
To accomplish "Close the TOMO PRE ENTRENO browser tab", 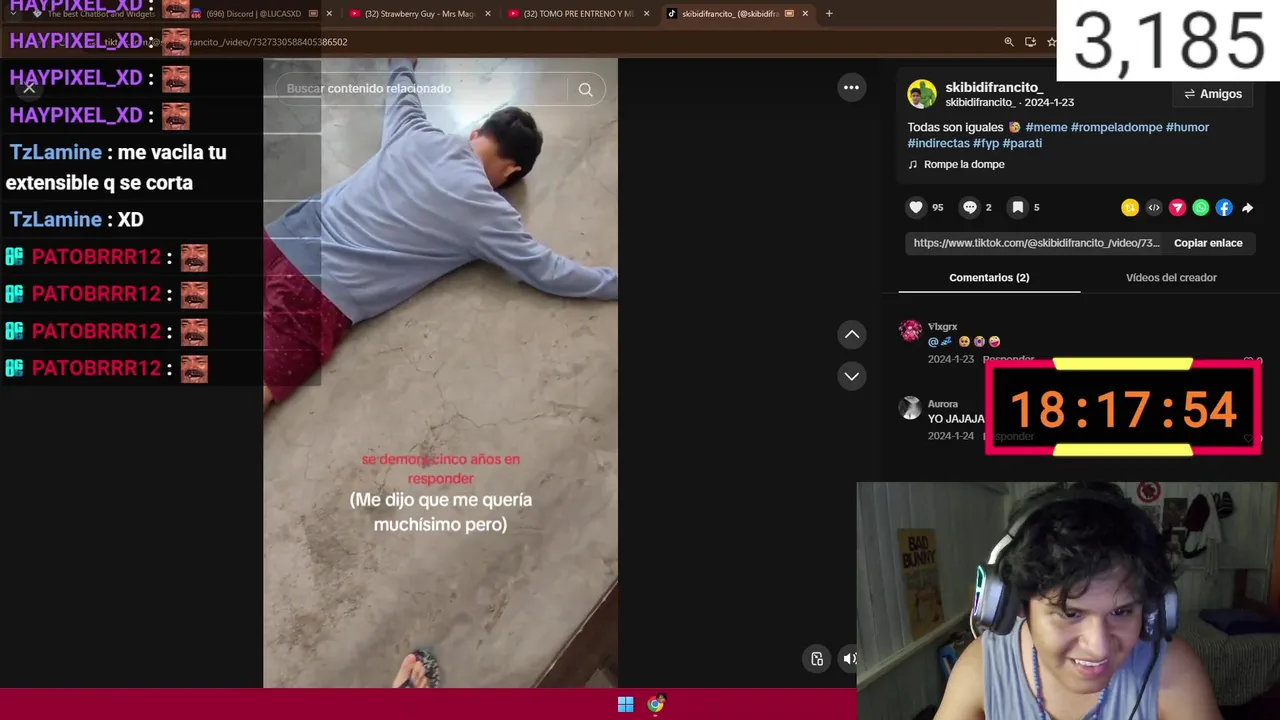I will click(646, 14).
